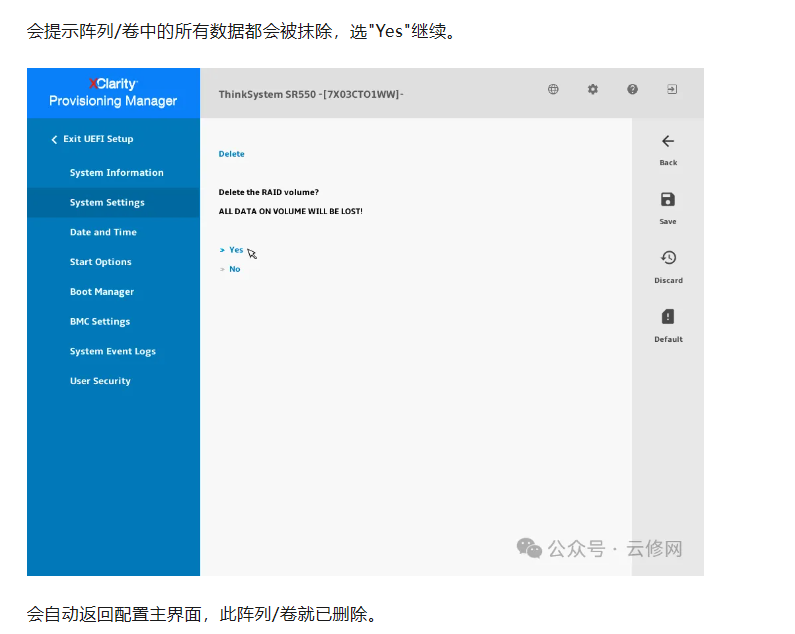Click the globe language icon

[x=553, y=89]
